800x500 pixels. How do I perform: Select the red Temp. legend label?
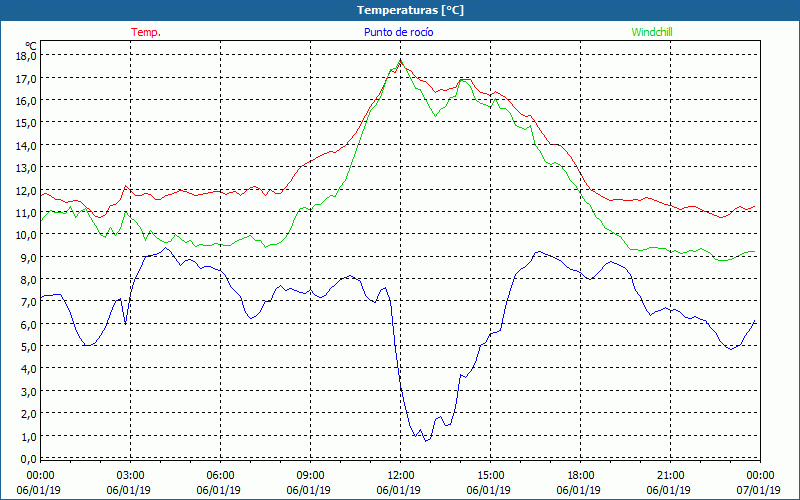(146, 32)
